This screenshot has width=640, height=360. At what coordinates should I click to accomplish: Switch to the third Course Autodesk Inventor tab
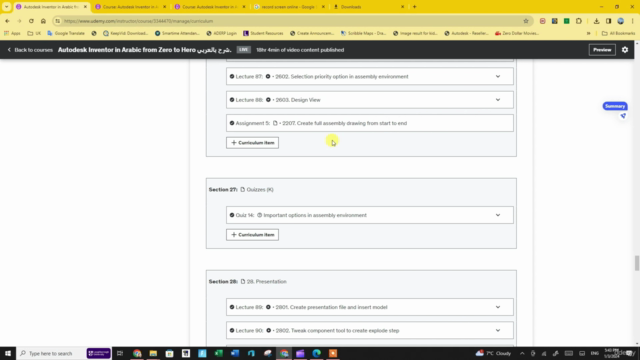click(210, 7)
